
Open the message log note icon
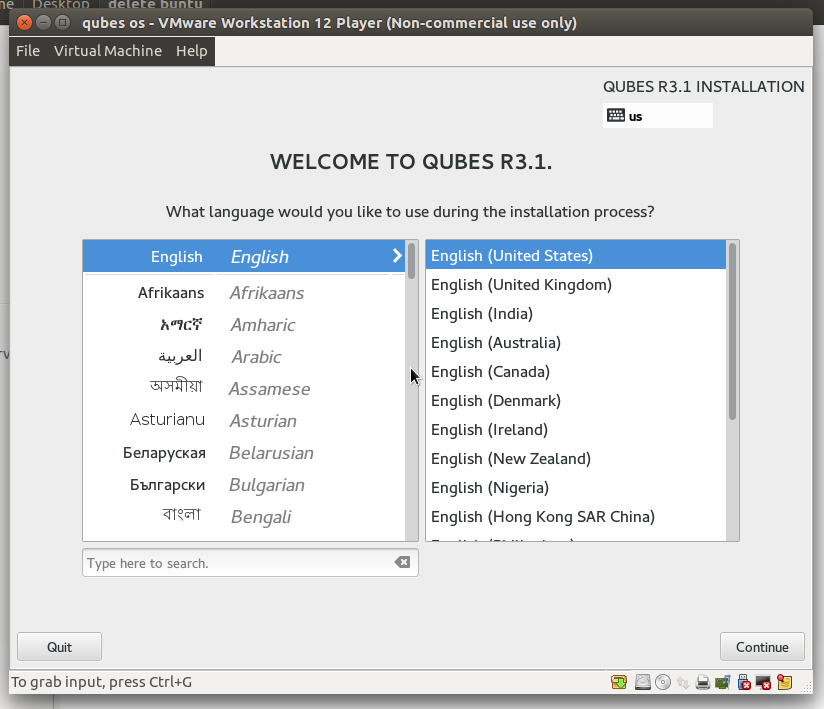785,682
